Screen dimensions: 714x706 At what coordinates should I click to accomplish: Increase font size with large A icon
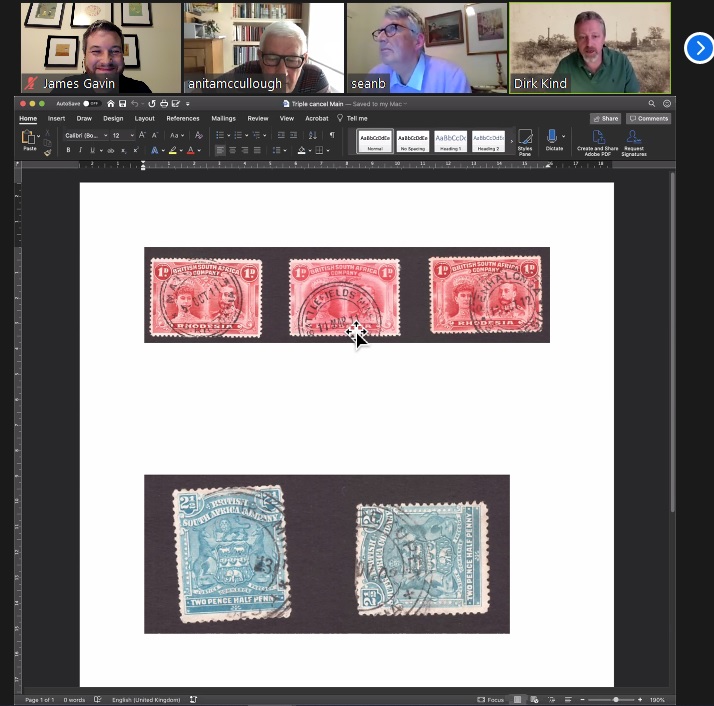[x=142, y=135]
